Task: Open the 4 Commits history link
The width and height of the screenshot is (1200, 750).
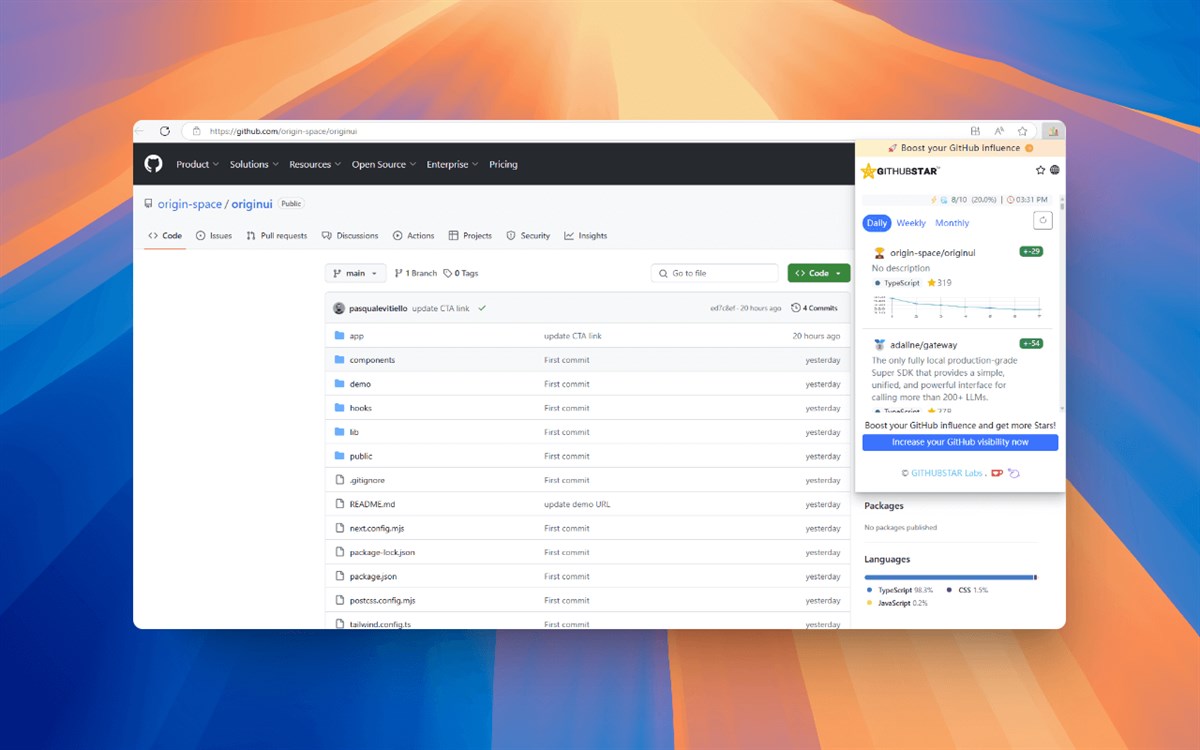Action: 814,308
